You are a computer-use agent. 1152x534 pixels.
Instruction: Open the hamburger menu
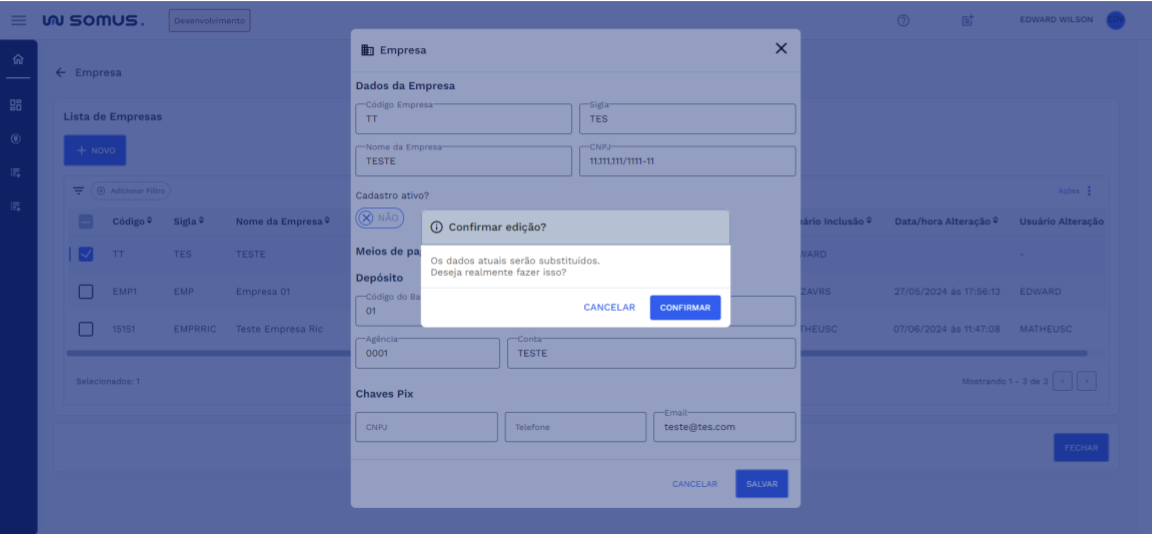pos(18,20)
